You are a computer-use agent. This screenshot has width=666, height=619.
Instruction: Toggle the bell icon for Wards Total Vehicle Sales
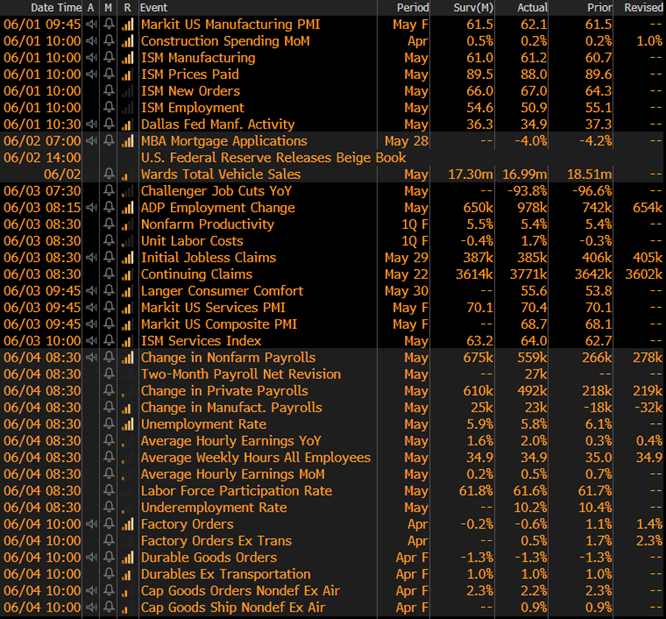[x=108, y=174]
